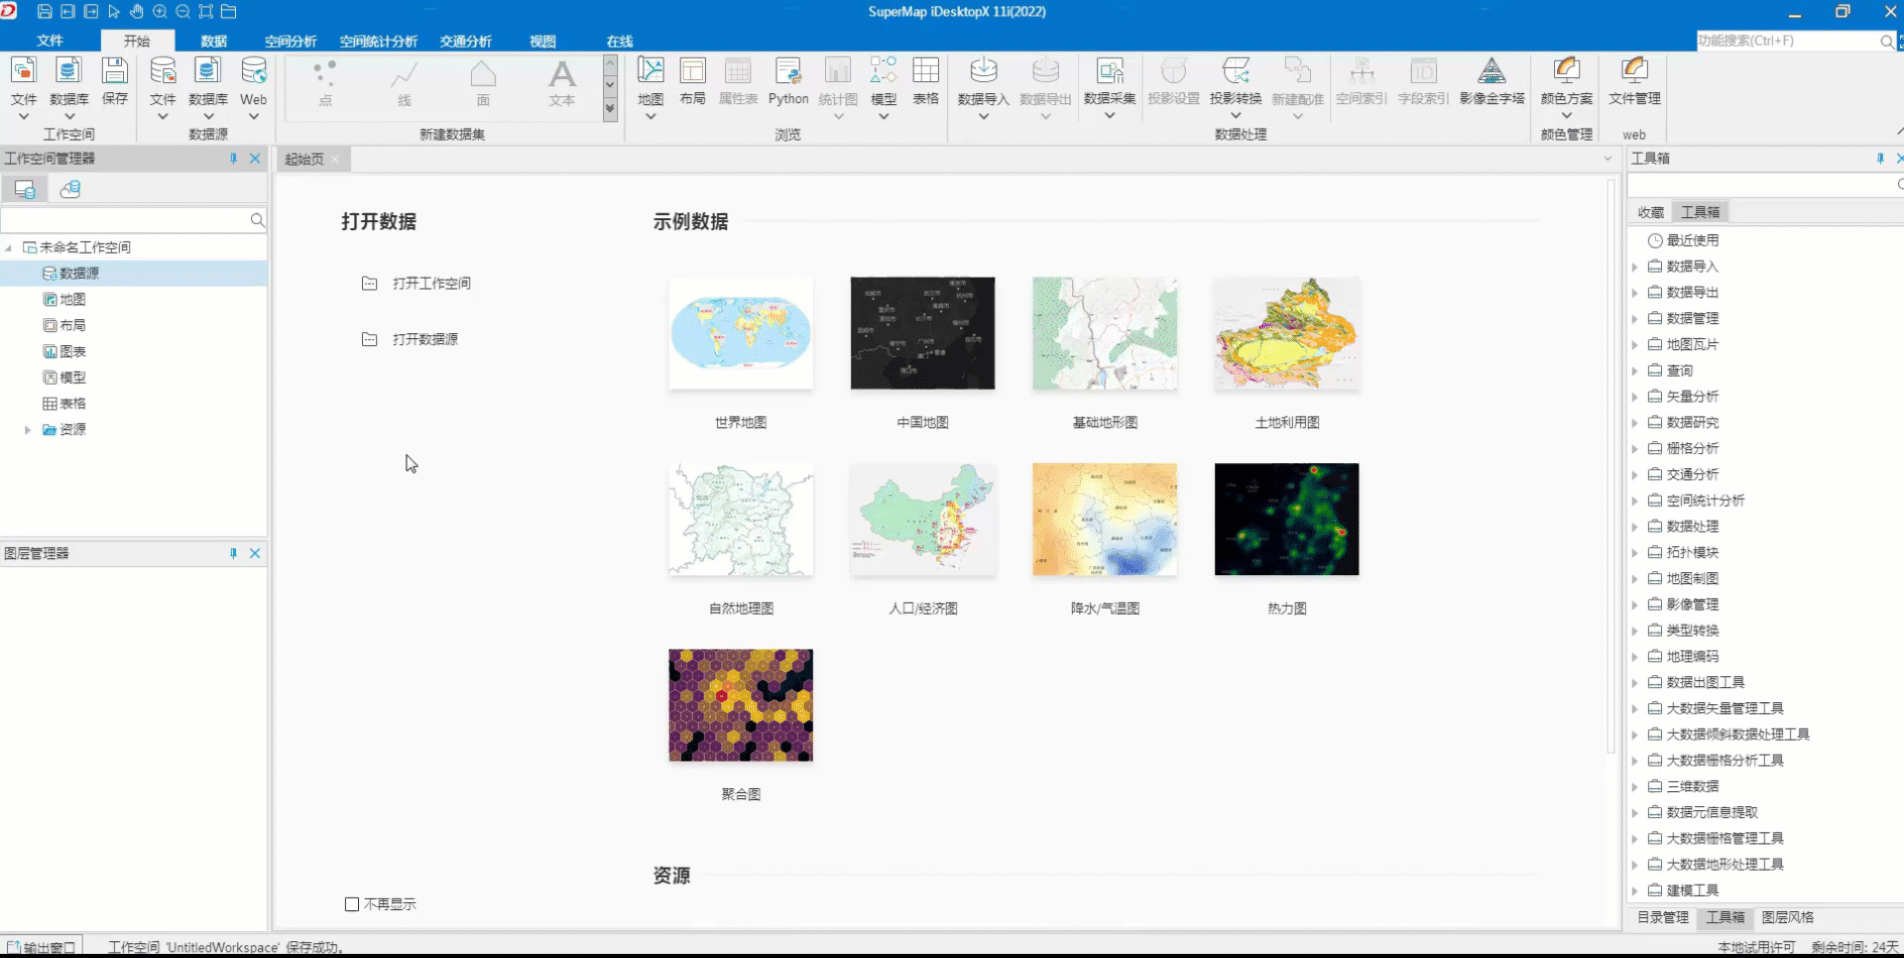The height and width of the screenshot is (958, 1904).
Task: Click the 打开数据源 link
Action: coord(425,340)
